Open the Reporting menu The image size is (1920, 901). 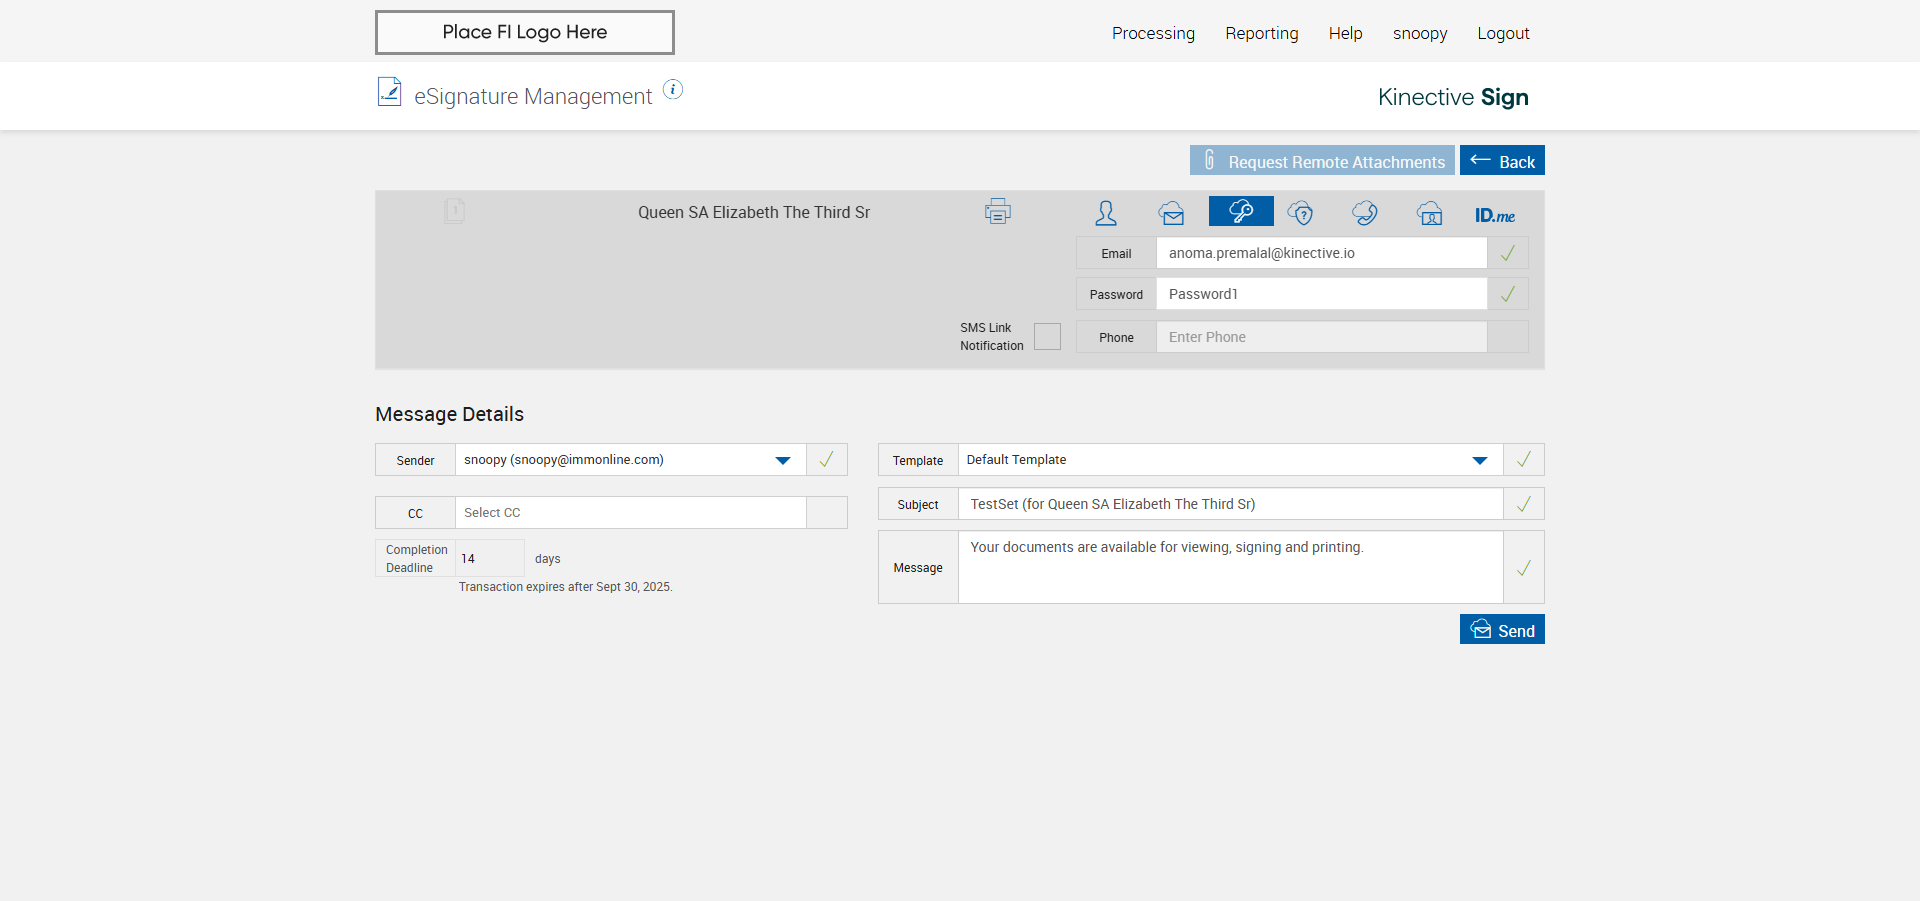click(1261, 33)
